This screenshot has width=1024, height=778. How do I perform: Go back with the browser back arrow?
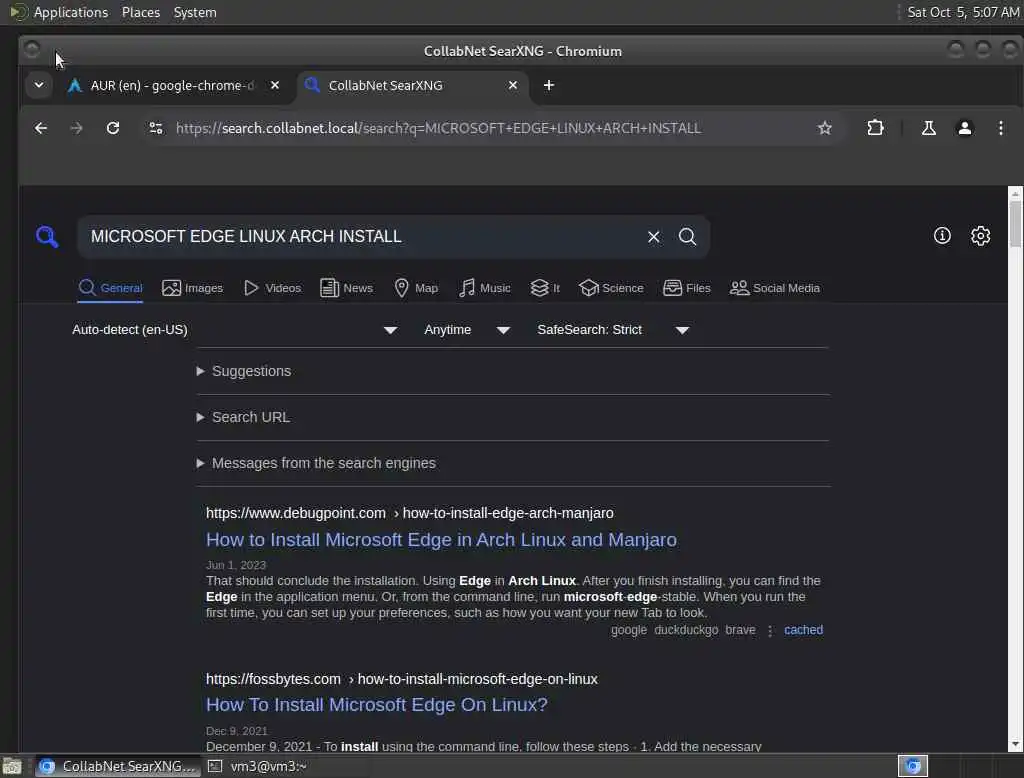pyautogui.click(x=40, y=128)
